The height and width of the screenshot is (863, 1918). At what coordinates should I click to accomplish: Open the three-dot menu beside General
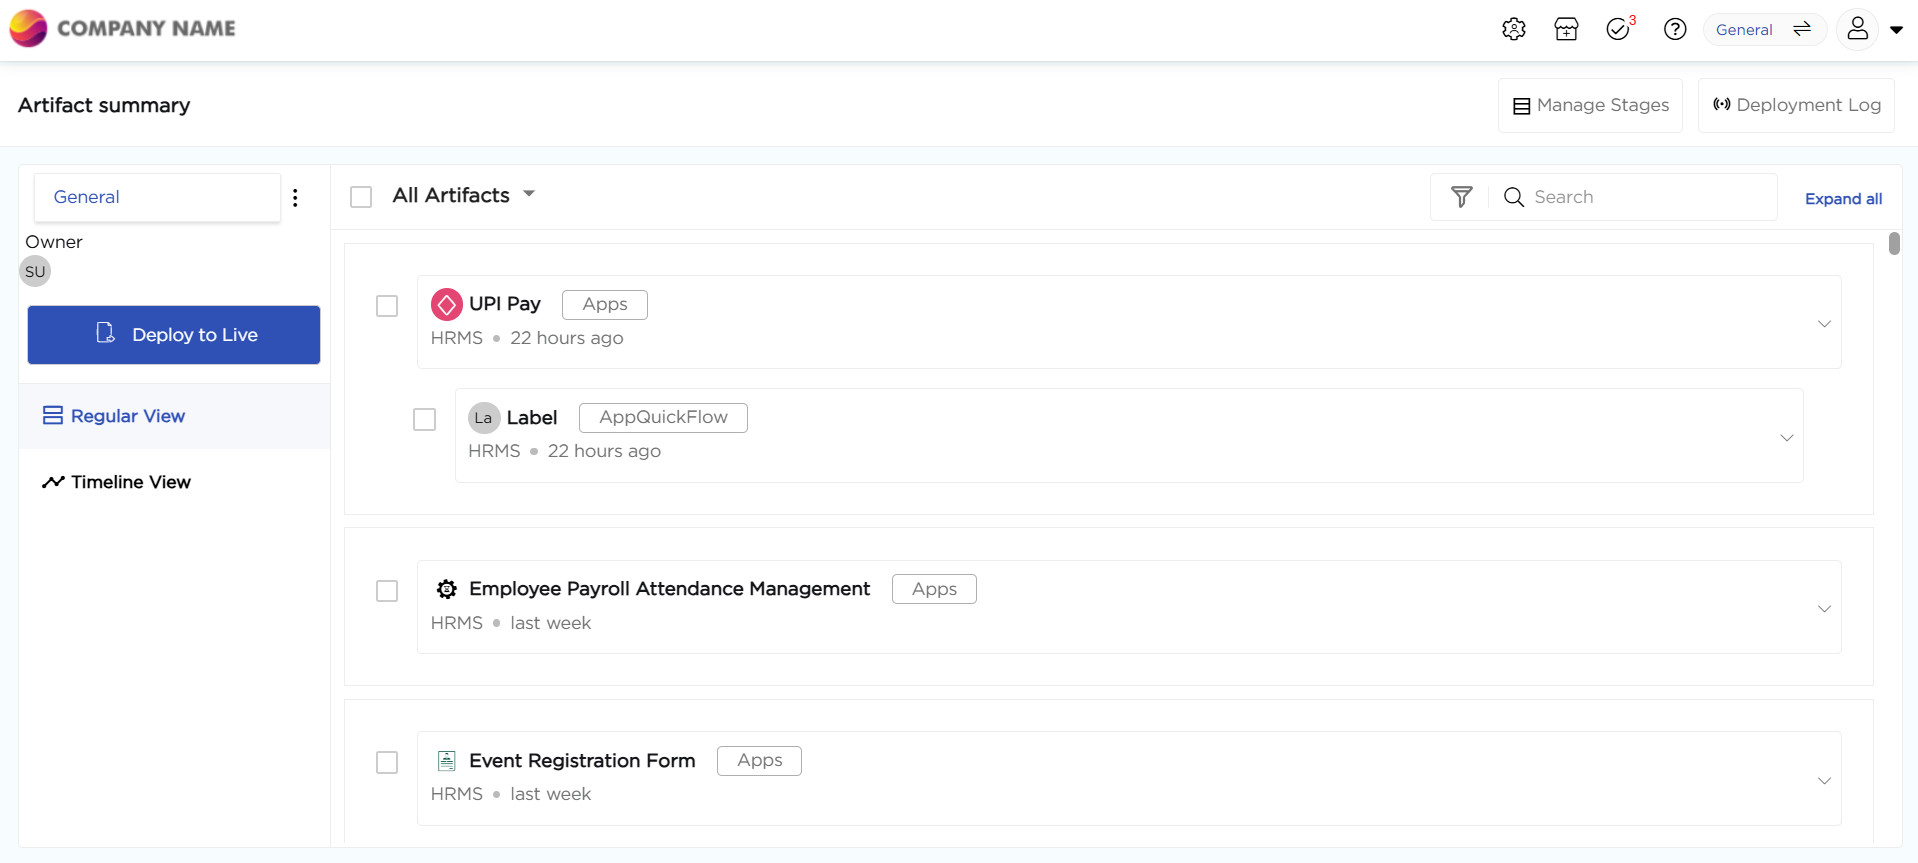pyautogui.click(x=295, y=198)
